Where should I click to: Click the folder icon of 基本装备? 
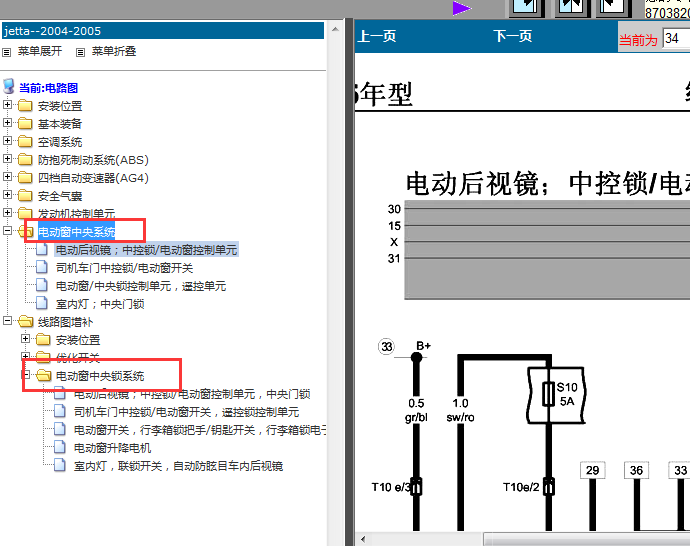[25, 124]
